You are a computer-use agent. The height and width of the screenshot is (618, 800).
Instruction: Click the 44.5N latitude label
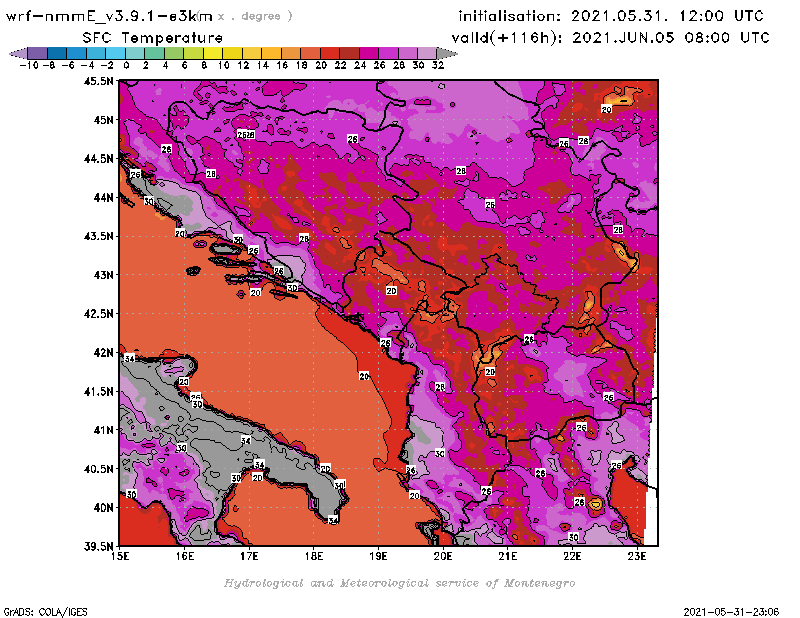(x=99, y=159)
